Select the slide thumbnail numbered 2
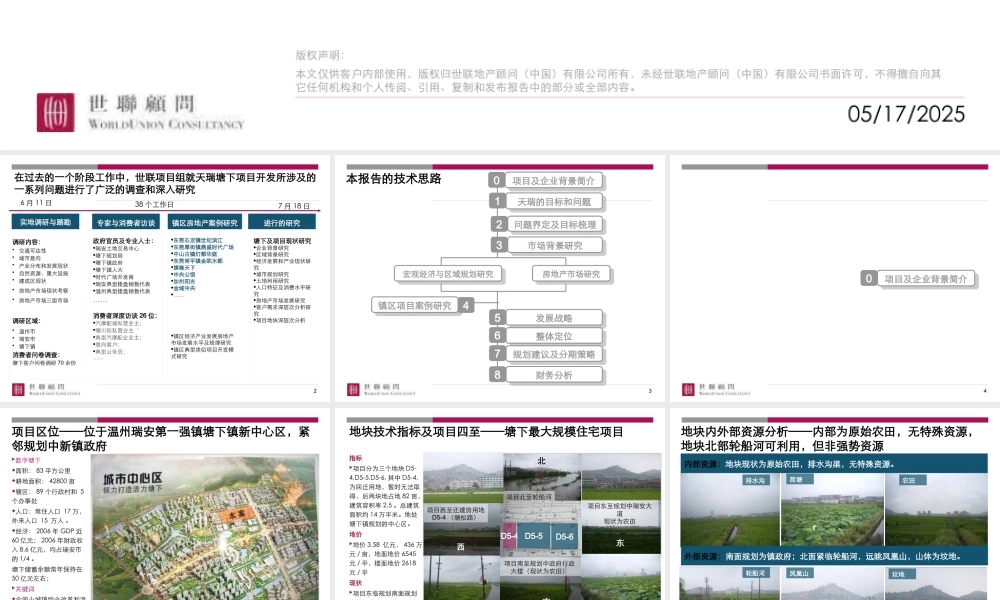The image size is (1000, 600). [165, 278]
